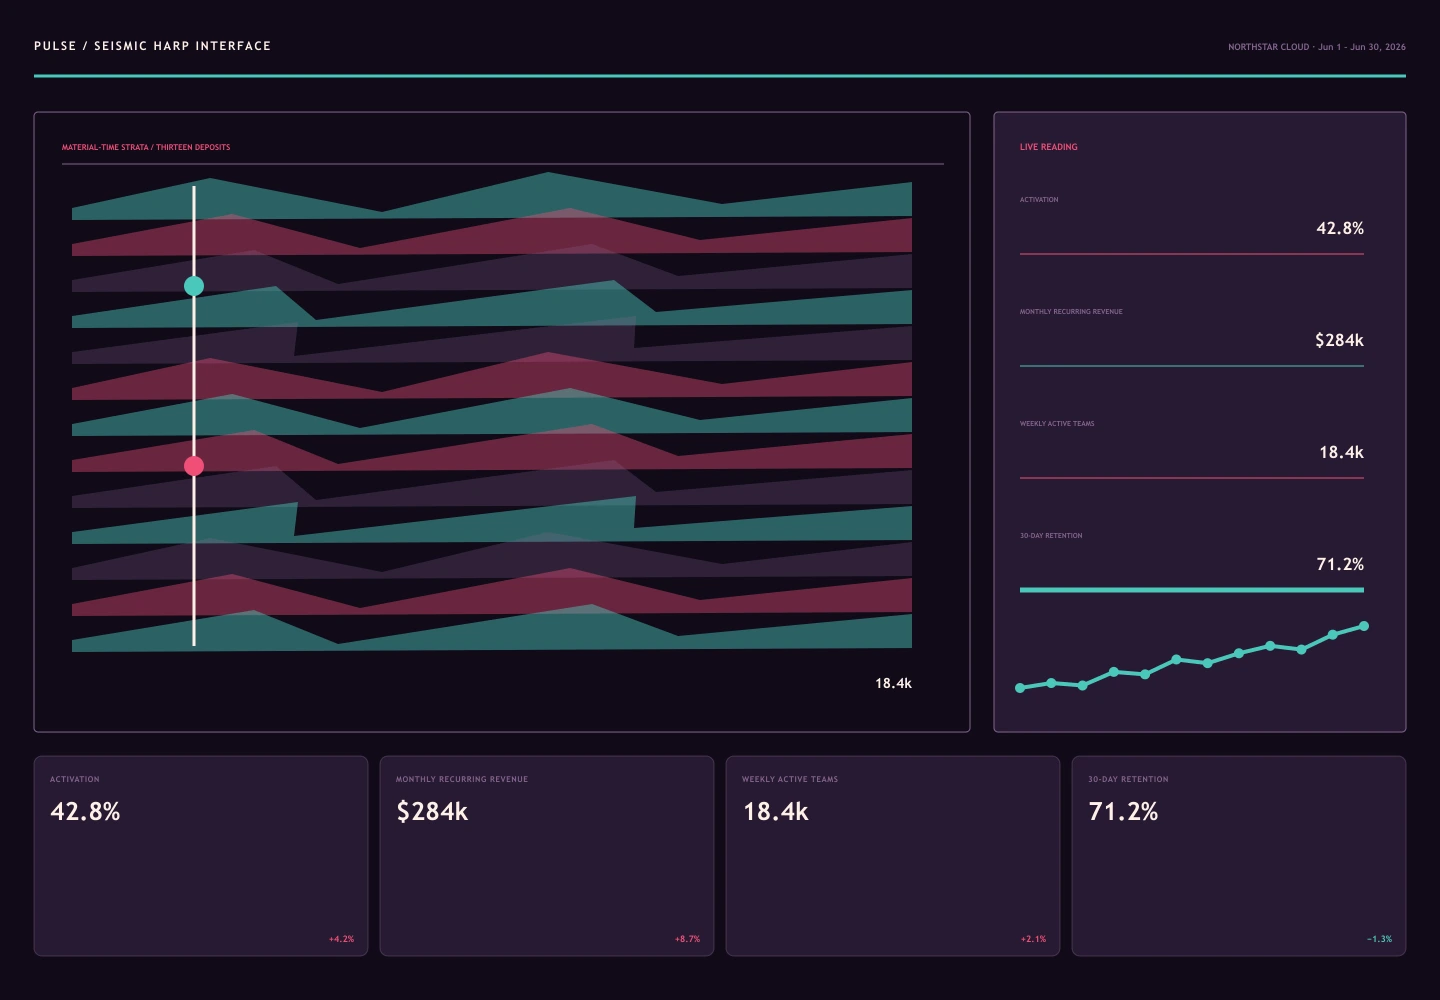Click the "MATERIAL-TIME STRATA / THIRTEEN DEPOSITS" heading
This screenshot has height=1000, width=1440.
click(146, 147)
